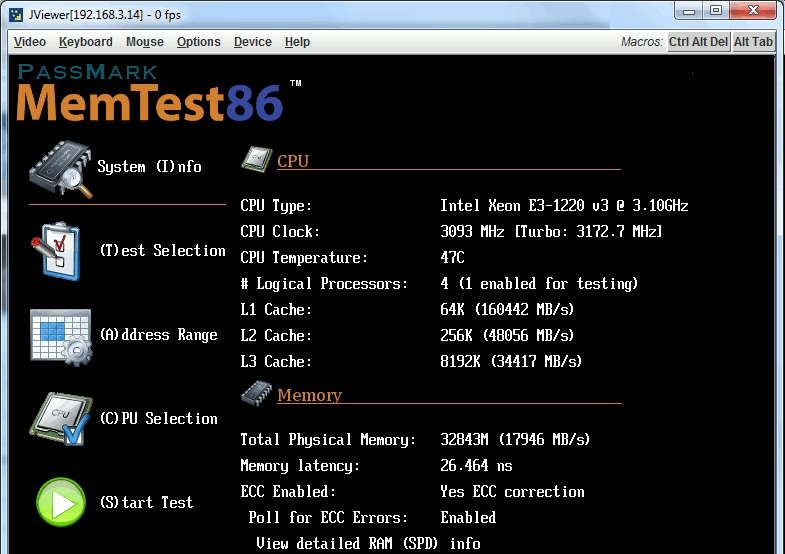Open the Options menu
Screen dimensions: 785x554
199,42
